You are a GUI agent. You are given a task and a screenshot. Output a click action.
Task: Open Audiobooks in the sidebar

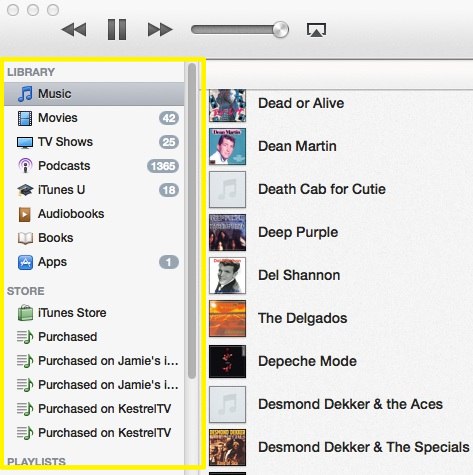point(94,214)
